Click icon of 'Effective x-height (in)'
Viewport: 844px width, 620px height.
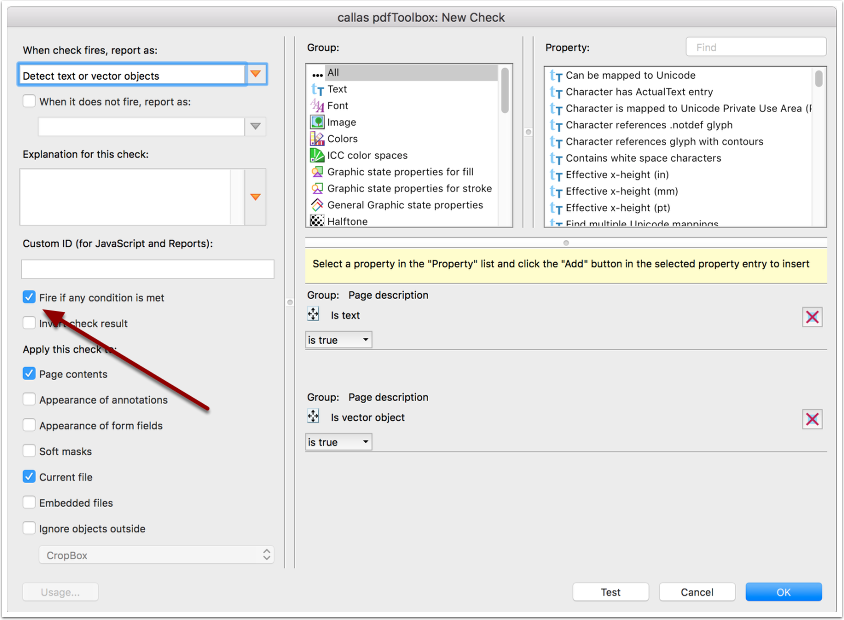pos(556,175)
